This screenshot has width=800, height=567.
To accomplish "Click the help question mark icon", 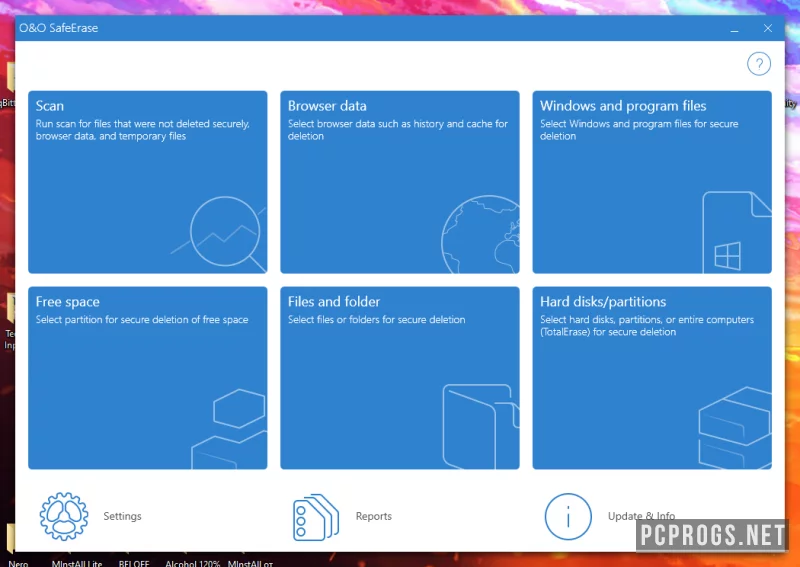I will 759,64.
